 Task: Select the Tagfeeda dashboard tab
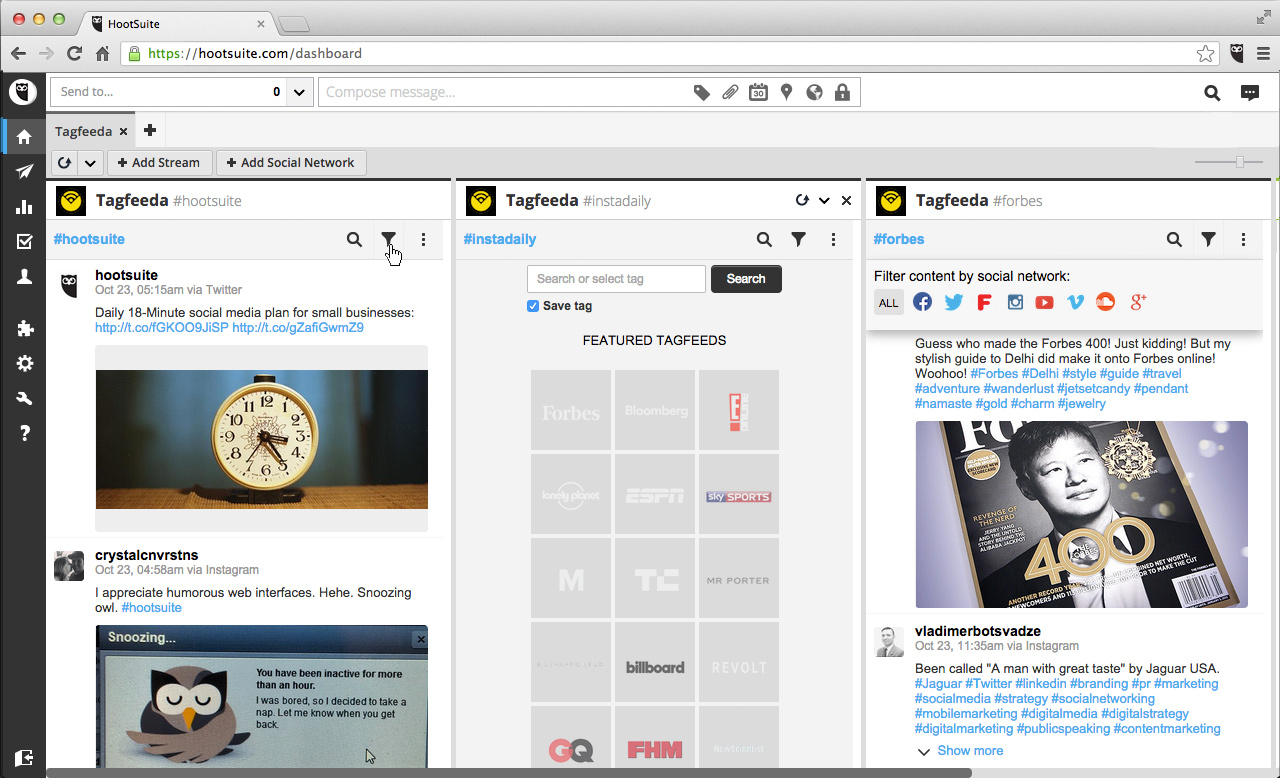coord(83,131)
